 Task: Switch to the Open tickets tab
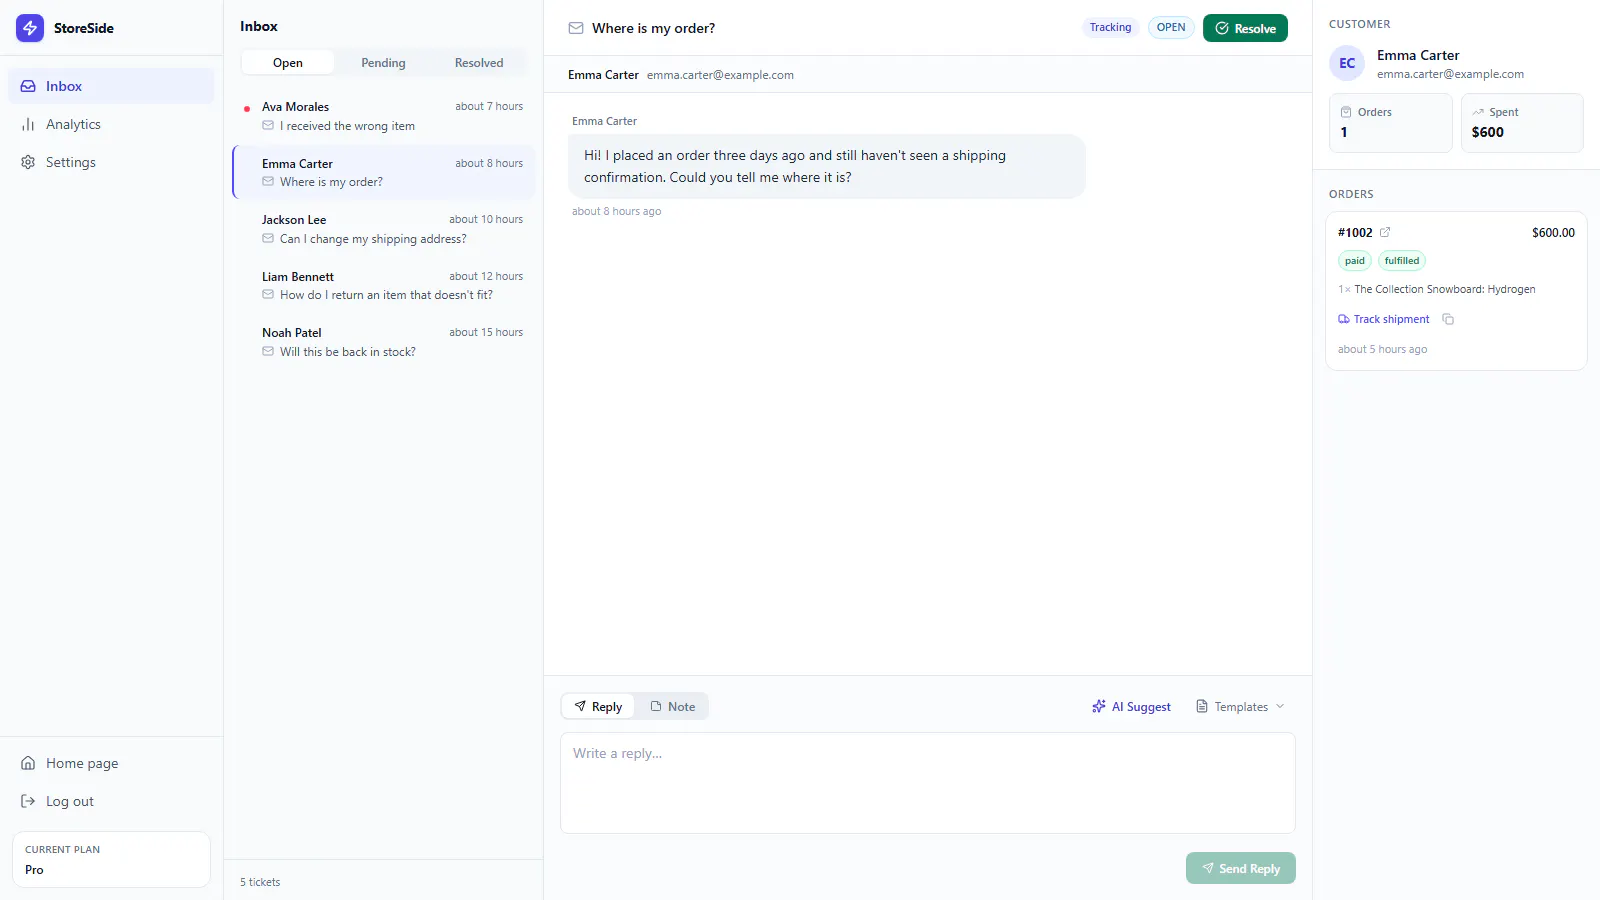pos(288,63)
